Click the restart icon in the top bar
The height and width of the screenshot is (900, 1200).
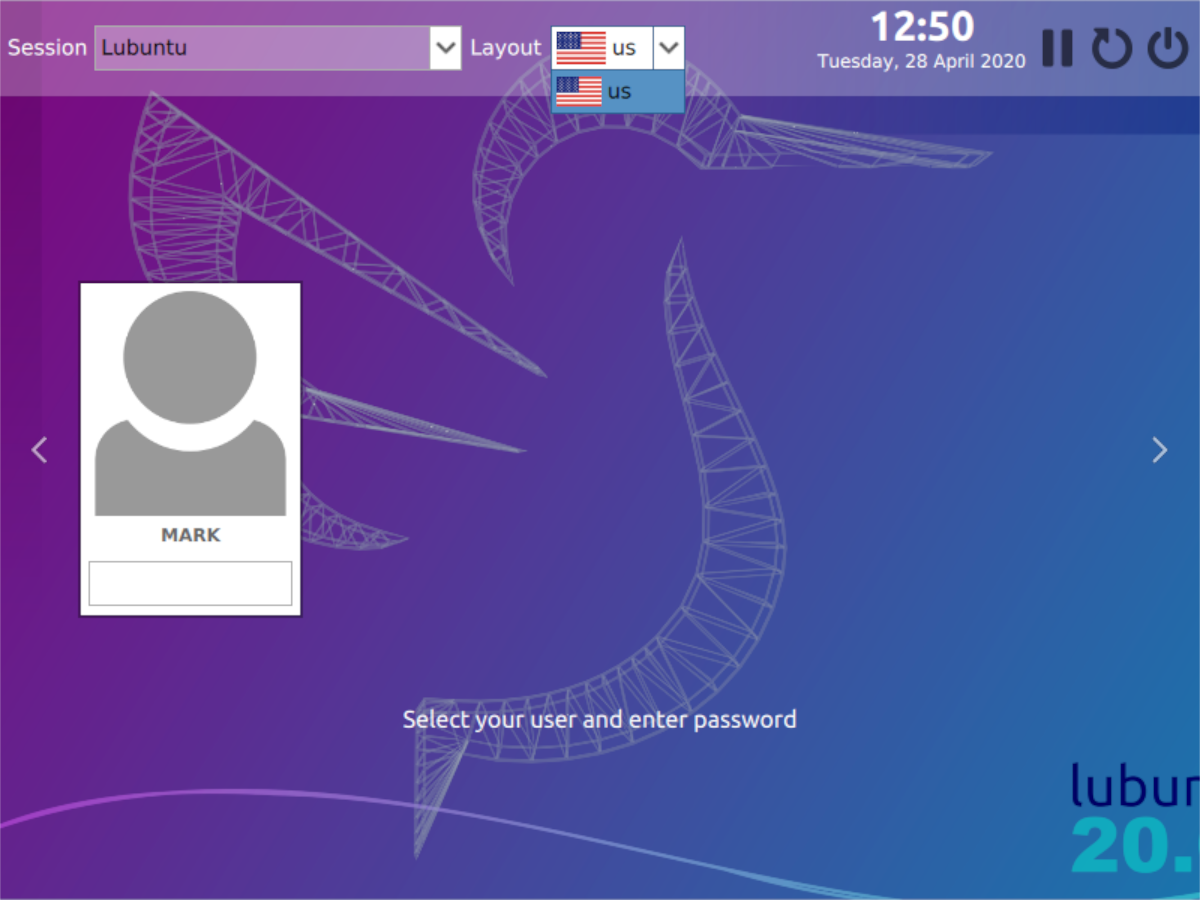1112,48
